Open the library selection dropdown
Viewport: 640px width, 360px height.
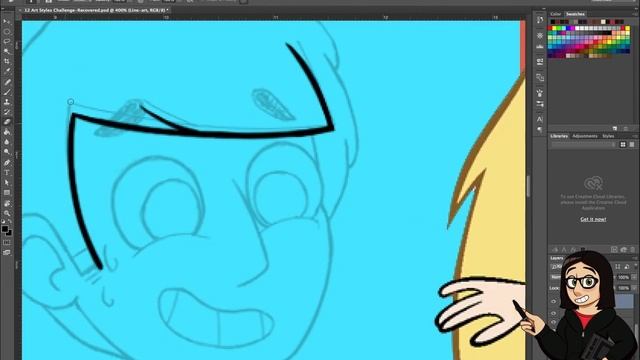(583, 144)
